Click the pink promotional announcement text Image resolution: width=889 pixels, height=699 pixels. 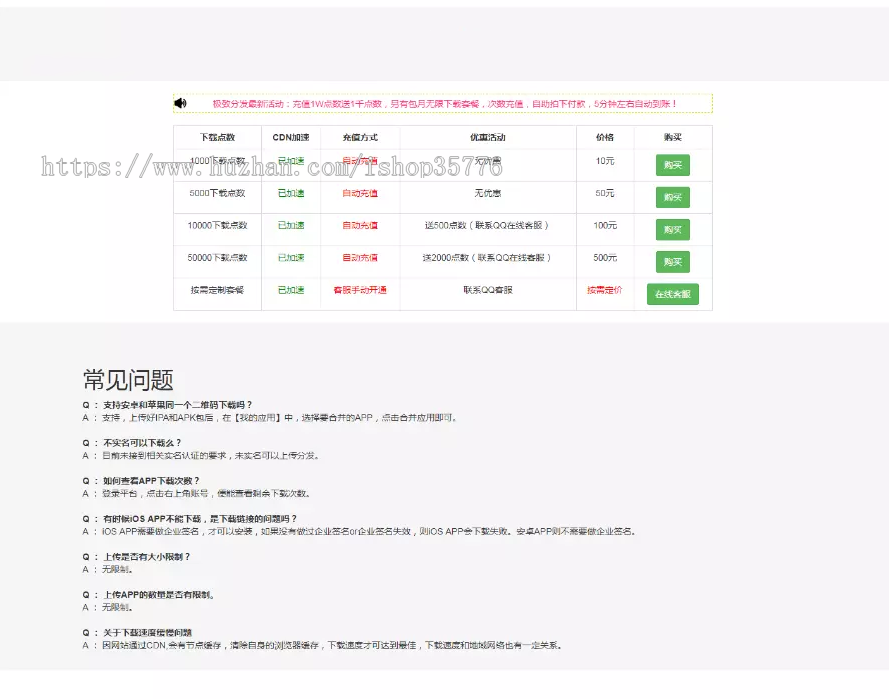click(x=444, y=104)
